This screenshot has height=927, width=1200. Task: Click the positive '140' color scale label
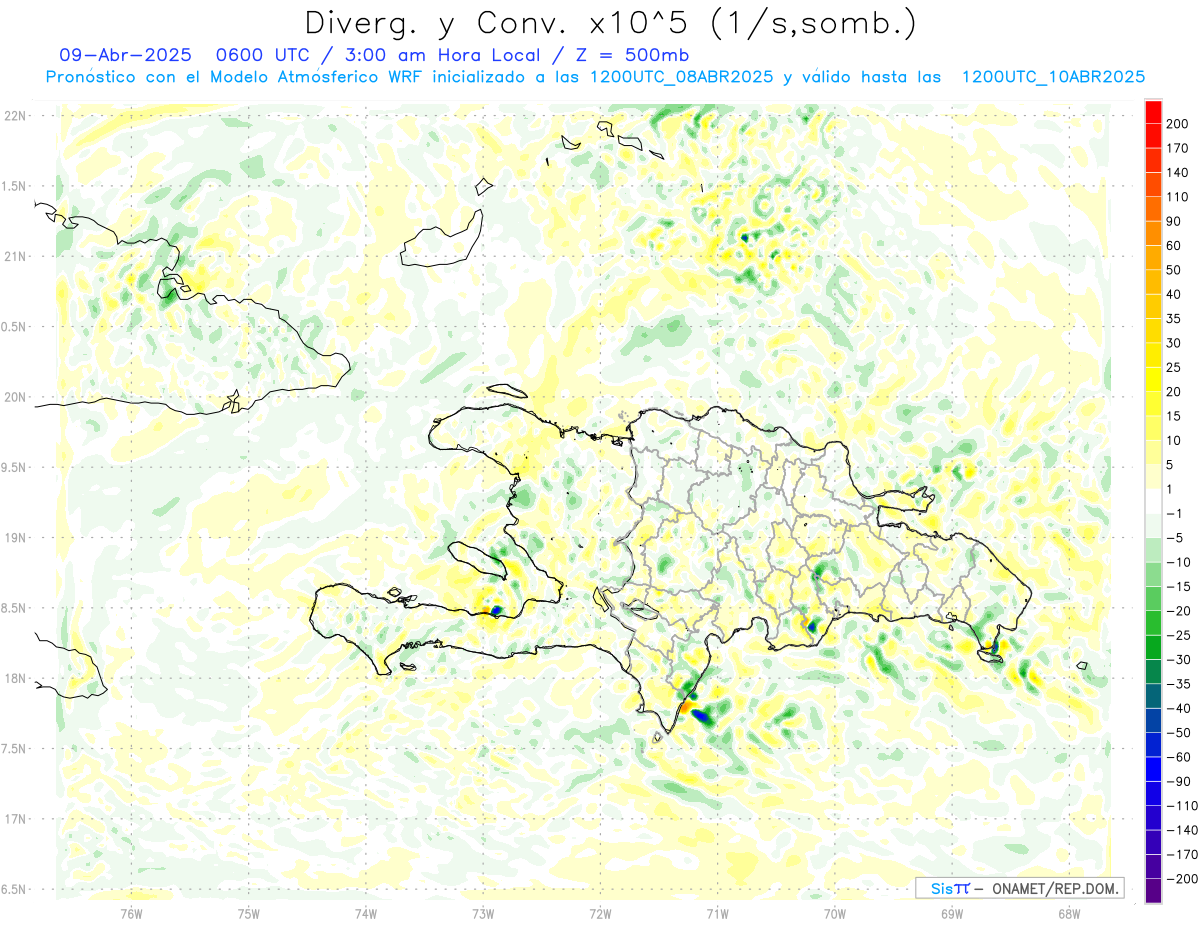[1177, 173]
